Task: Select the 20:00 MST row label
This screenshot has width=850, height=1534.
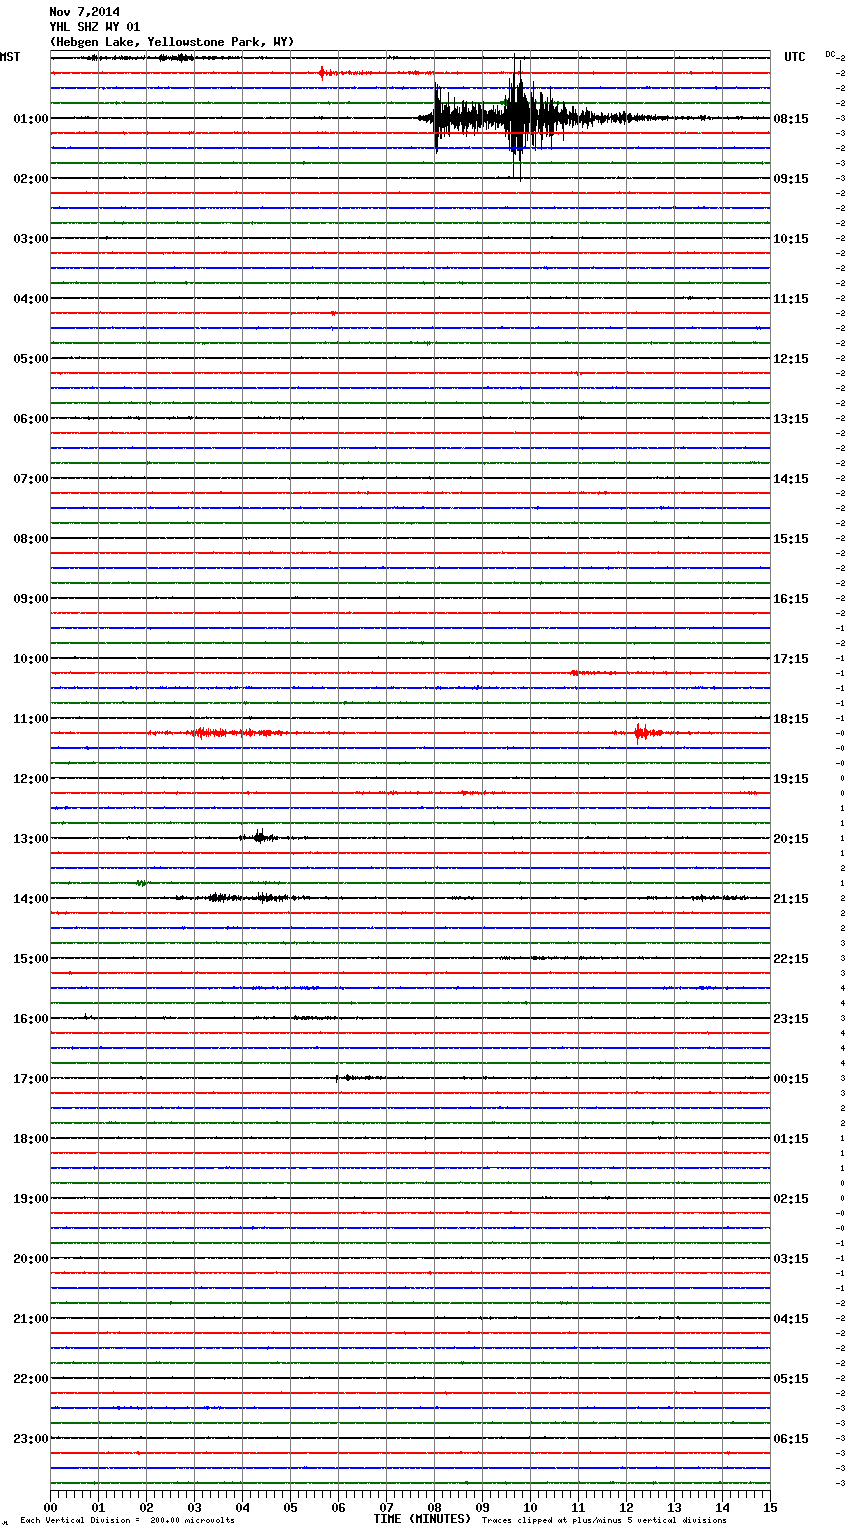Action: (x=31, y=1259)
